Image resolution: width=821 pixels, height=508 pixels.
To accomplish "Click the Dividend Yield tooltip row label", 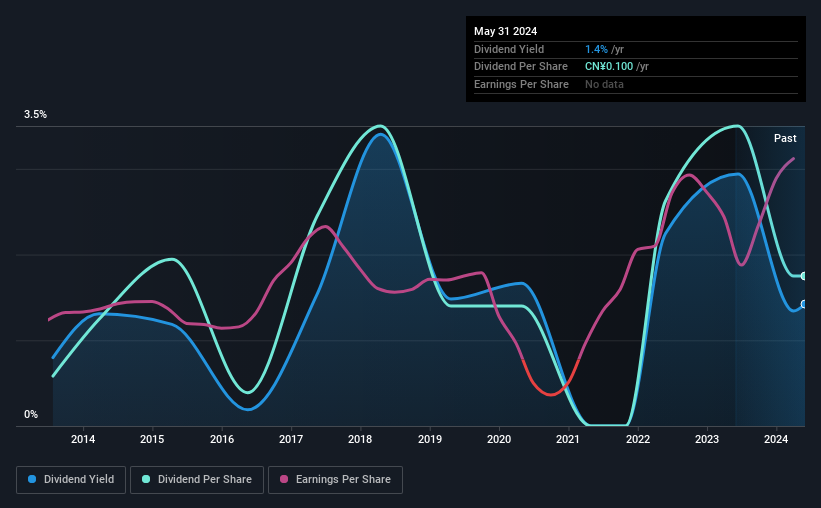I will pos(509,49).
